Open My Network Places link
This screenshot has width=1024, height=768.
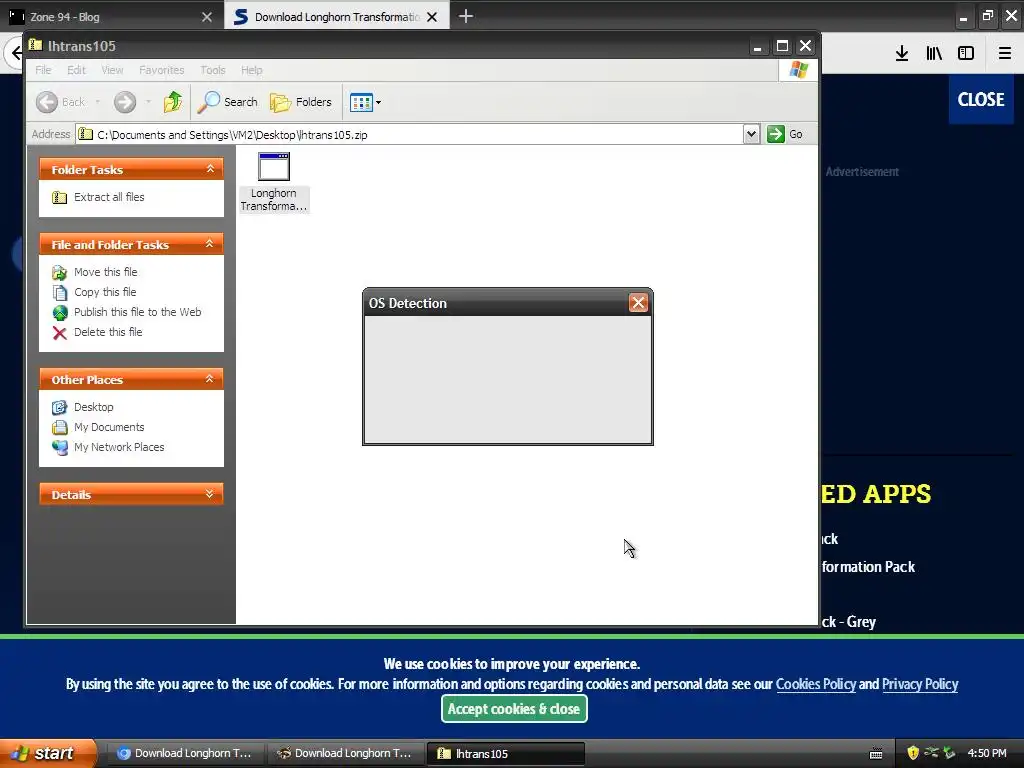point(119,447)
